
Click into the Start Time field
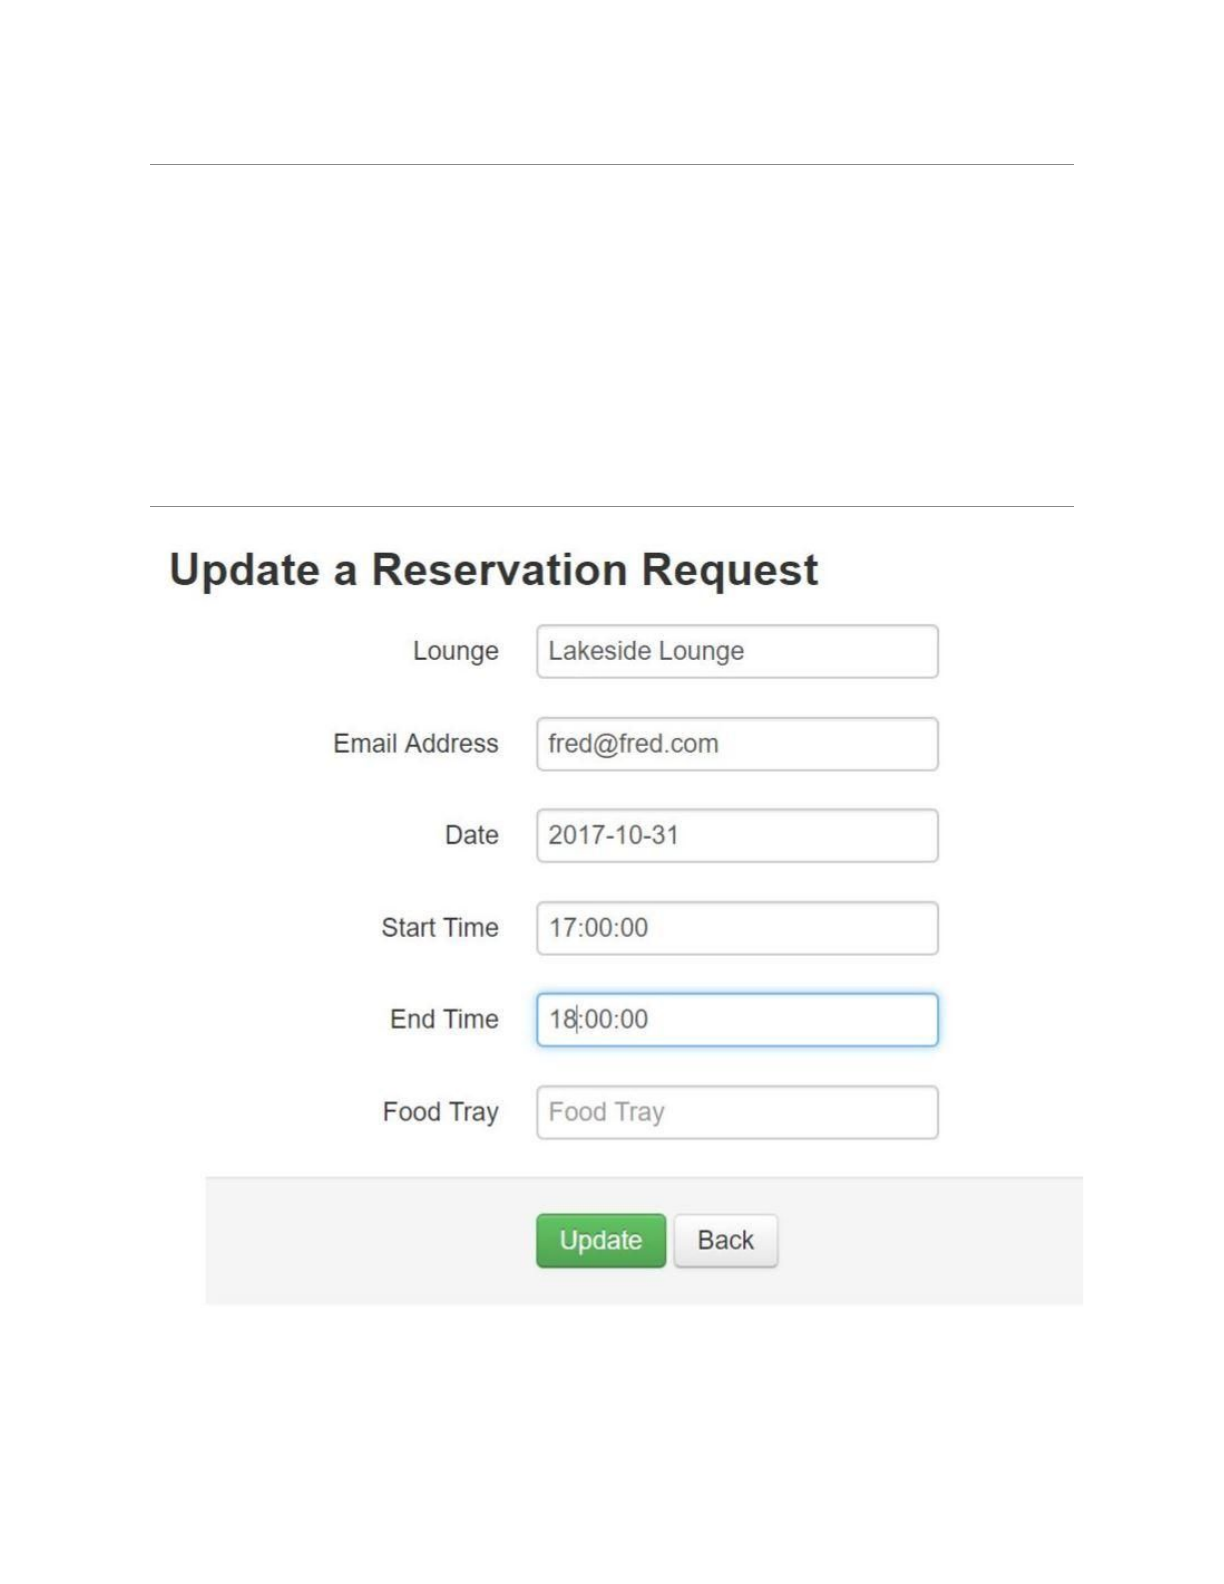[737, 928]
